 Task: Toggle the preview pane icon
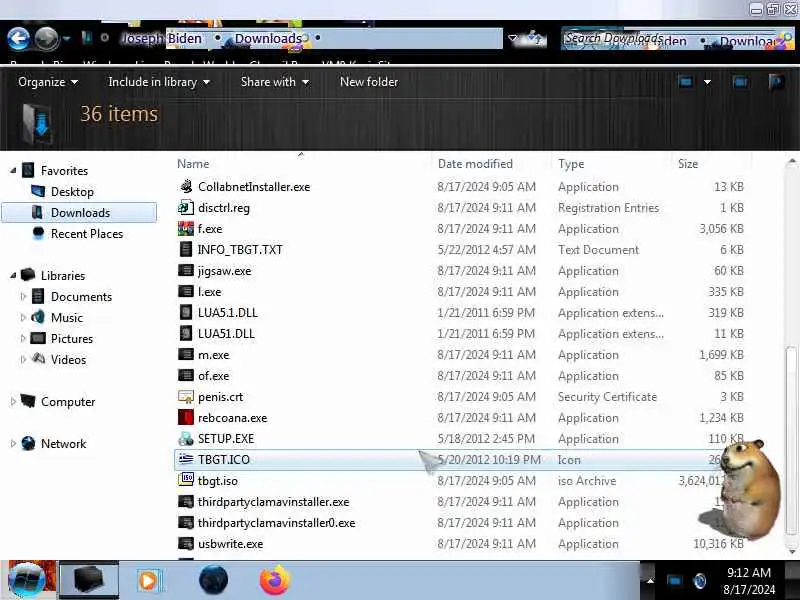740,82
